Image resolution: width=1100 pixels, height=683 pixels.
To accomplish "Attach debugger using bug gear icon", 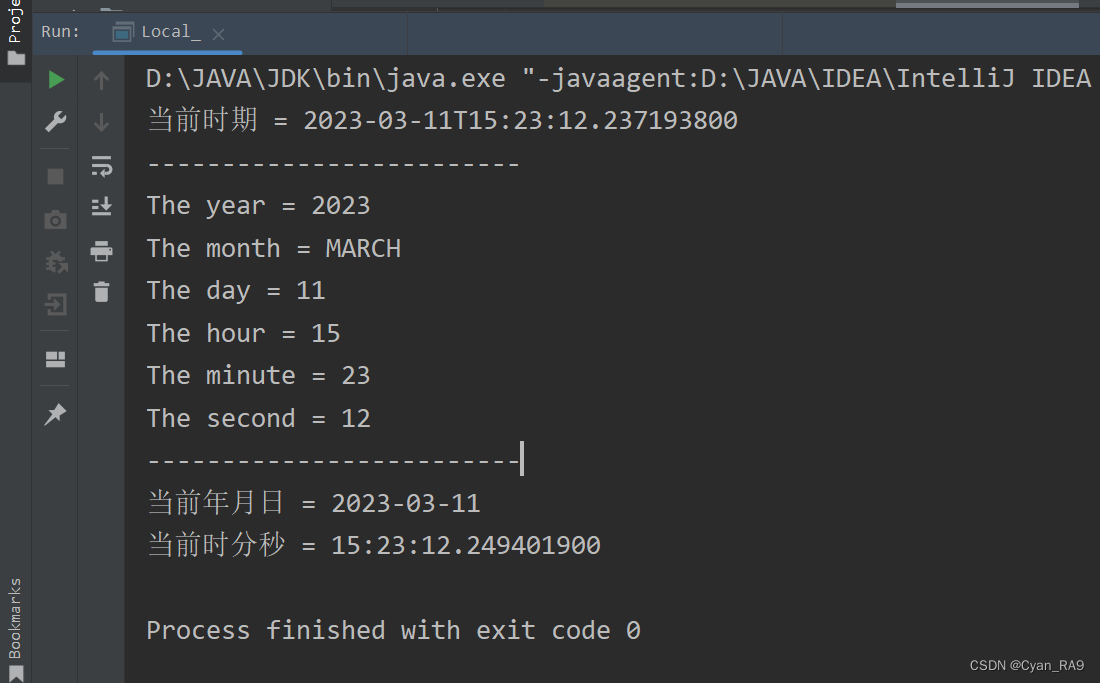I will [x=56, y=262].
